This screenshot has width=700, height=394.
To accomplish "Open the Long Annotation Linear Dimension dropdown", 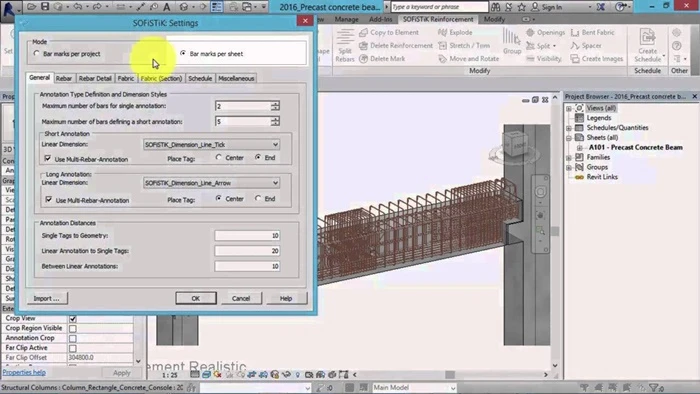I will pyautogui.click(x=212, y=183).
